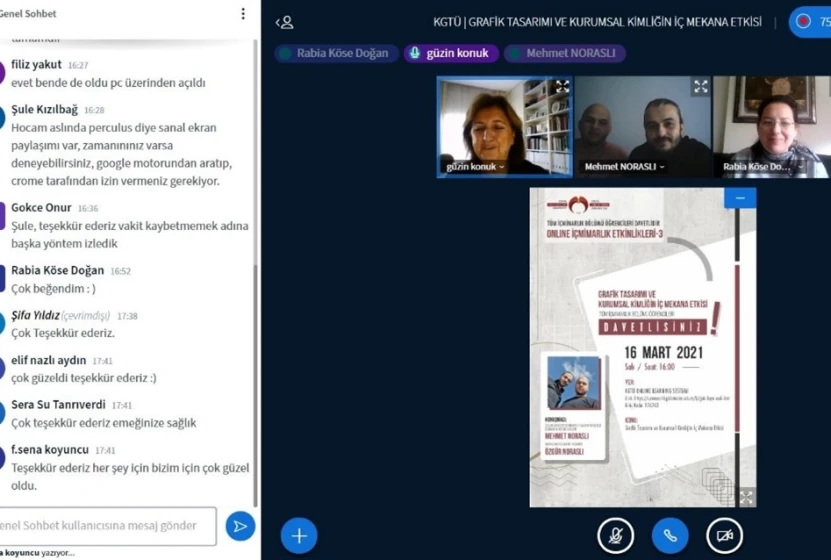
Task: Make güzin konuk's webcam fullscreen
Action: click(562, 87)
